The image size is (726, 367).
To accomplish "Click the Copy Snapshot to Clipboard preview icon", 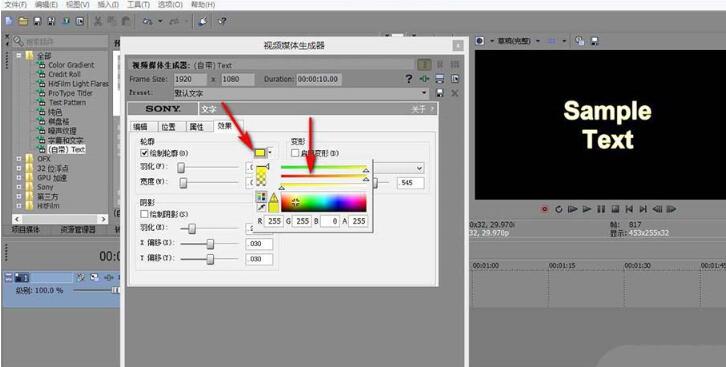I will coord(580,41).
